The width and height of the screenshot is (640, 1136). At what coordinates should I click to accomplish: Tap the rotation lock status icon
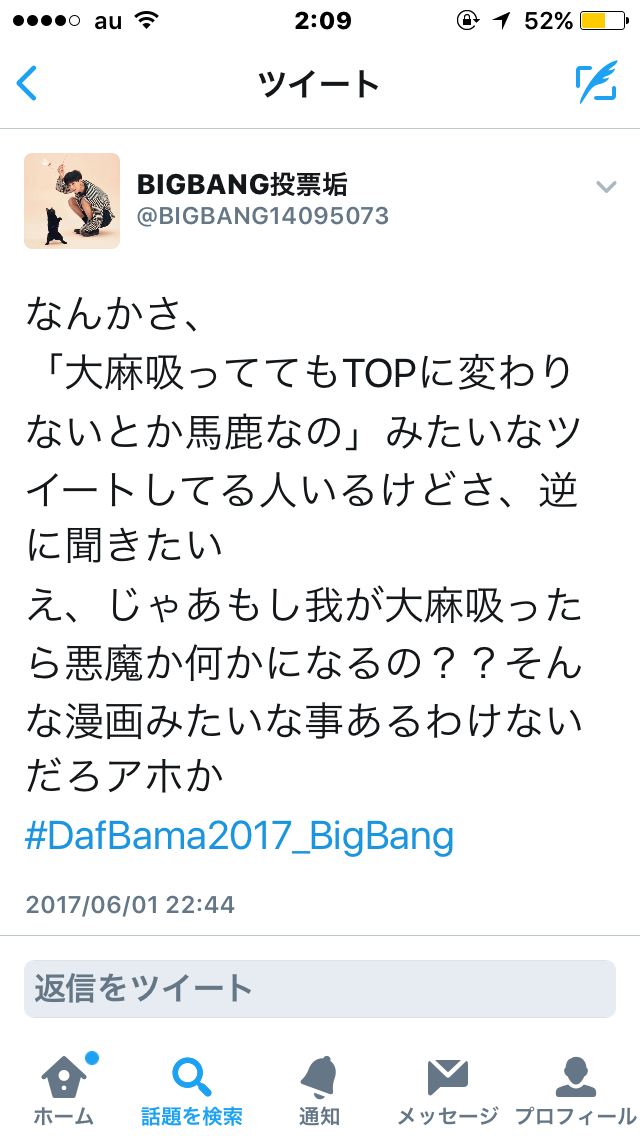468,21
